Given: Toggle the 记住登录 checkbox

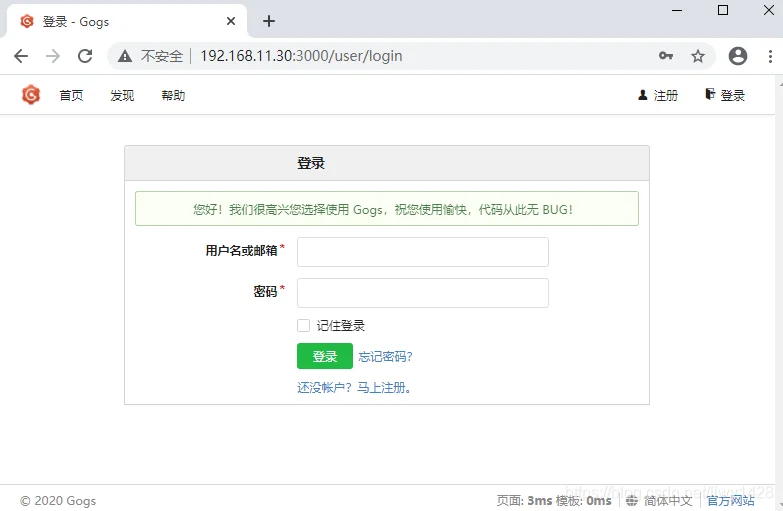Looking at the screenshot, I should click(x=304, y=326).
